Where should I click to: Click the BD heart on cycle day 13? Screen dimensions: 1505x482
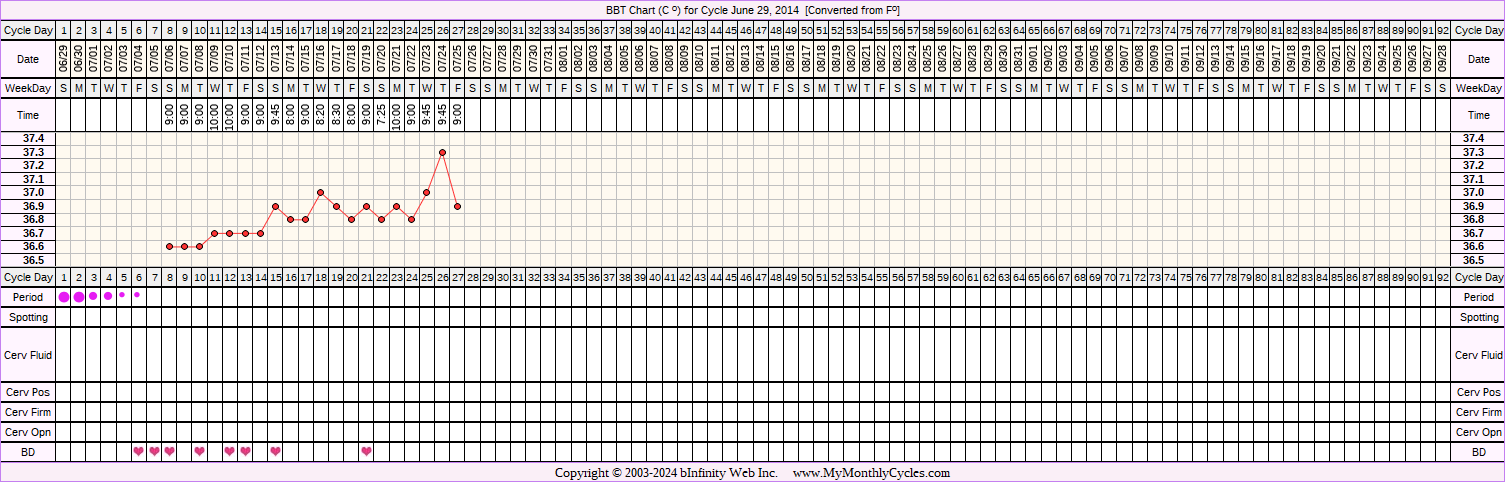pos(245,451)
